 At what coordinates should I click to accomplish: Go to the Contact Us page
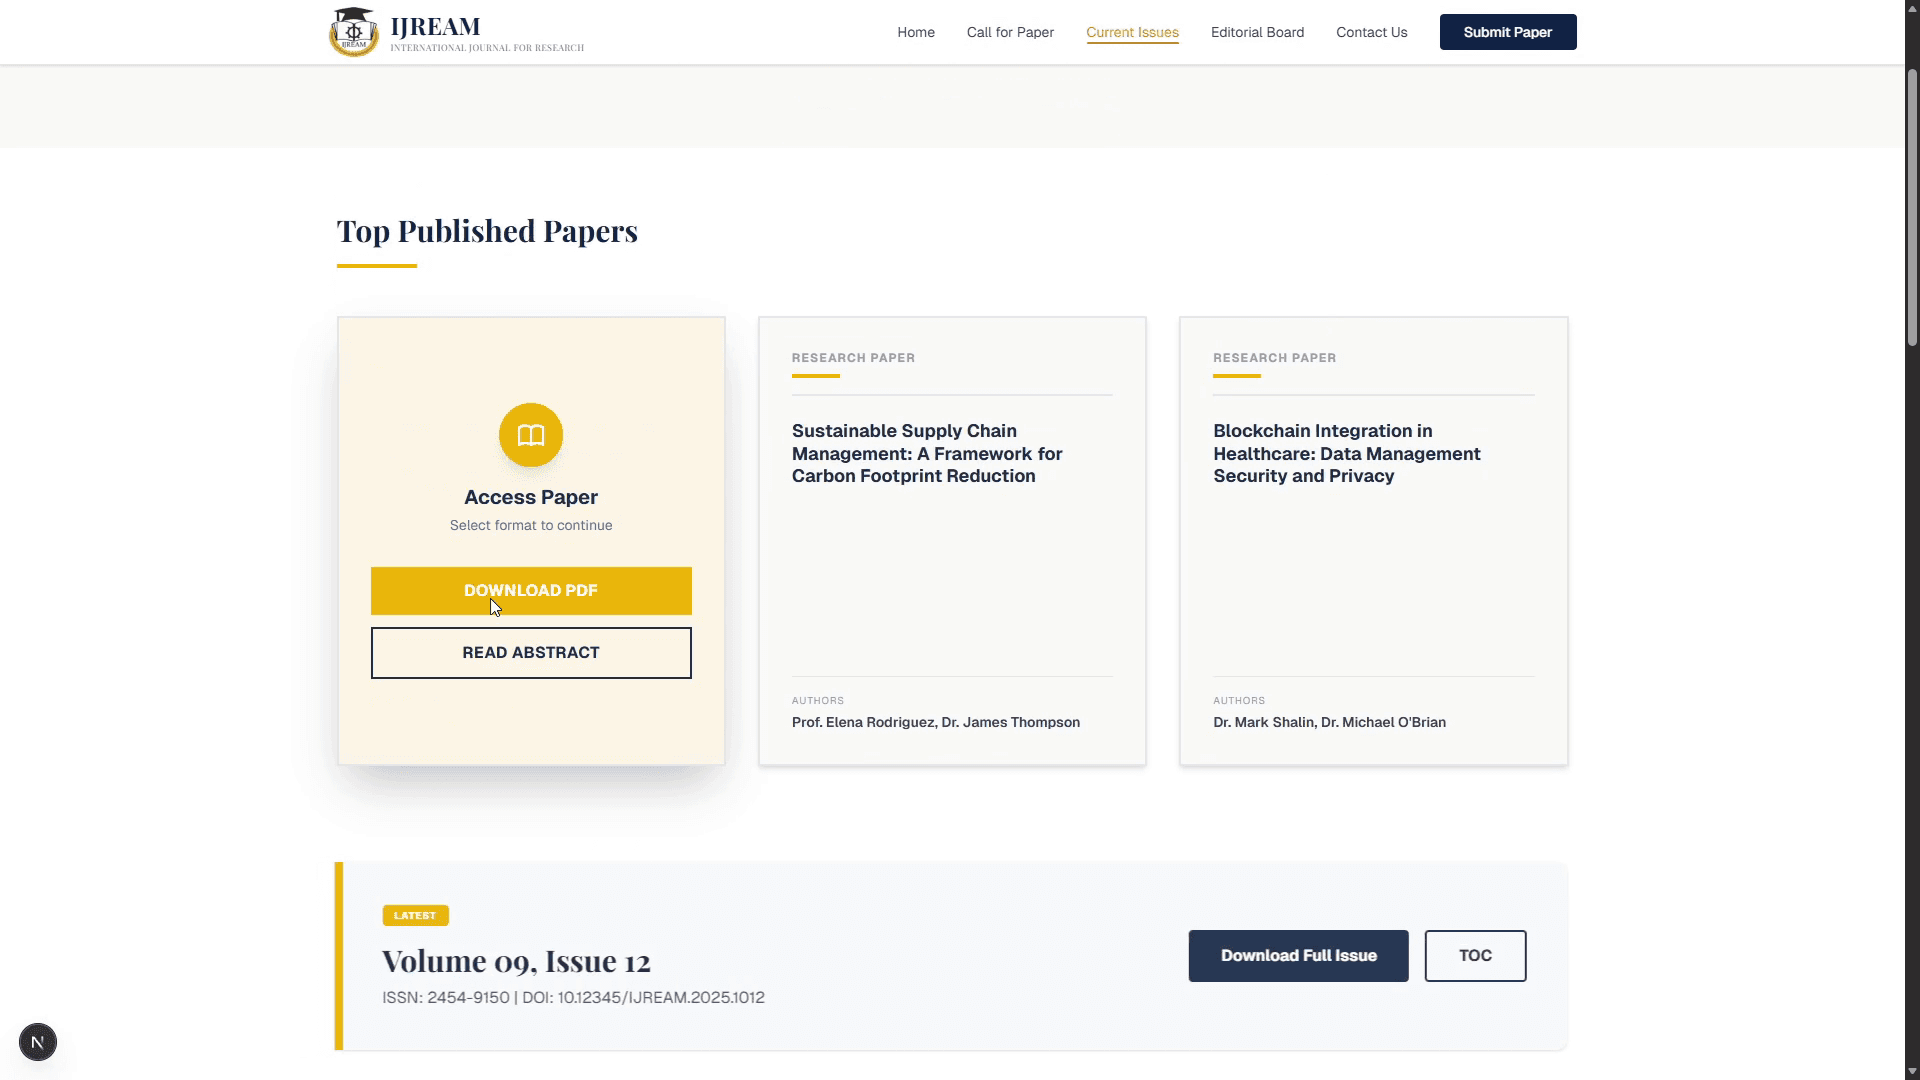[1371, 32]
